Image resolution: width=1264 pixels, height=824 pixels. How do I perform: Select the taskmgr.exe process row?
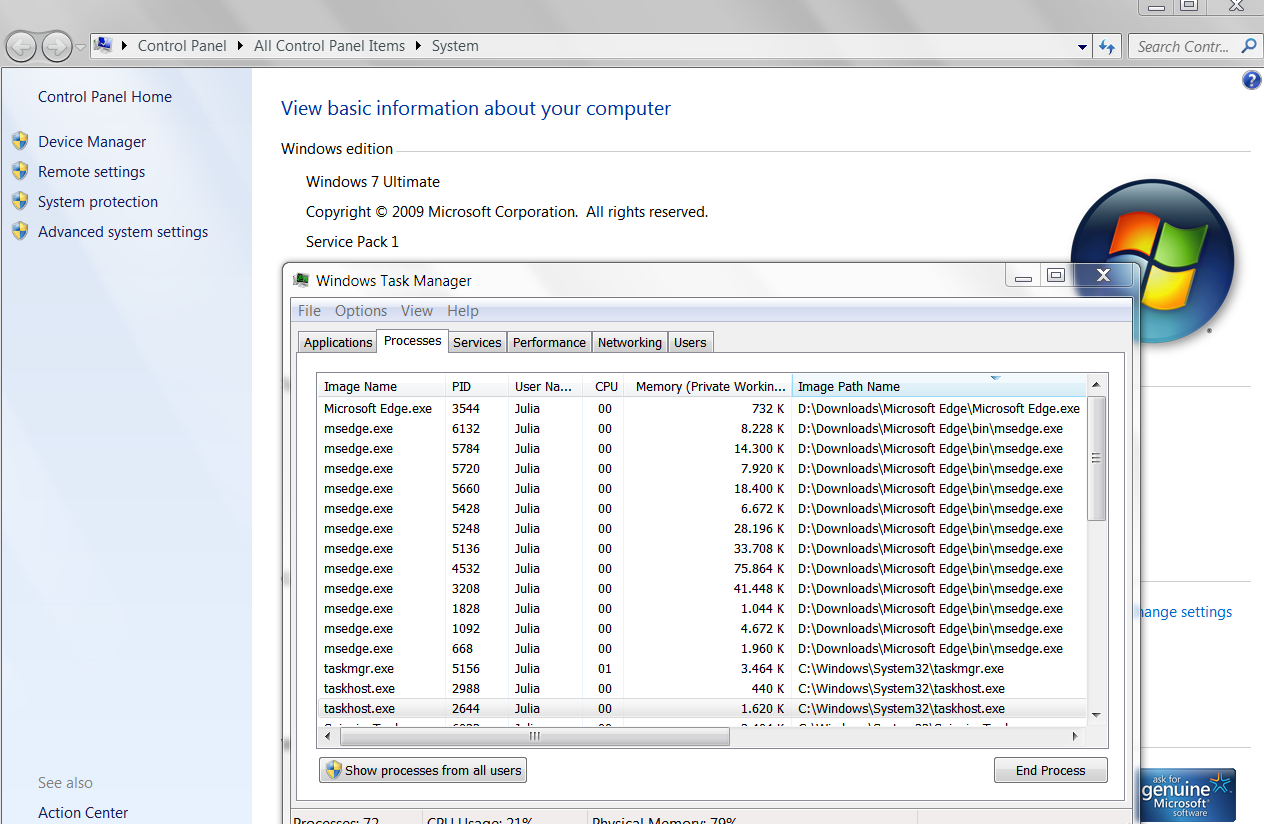coord(701,668)
